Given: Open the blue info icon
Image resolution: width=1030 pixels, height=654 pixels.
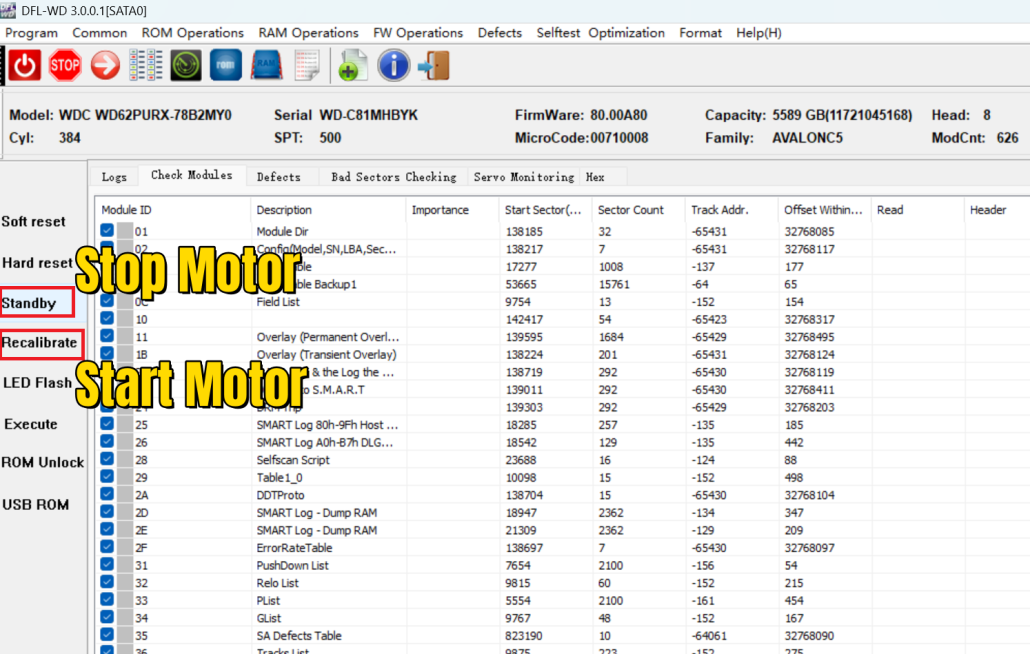Looking at the screenshot, I should pos(393,66).
